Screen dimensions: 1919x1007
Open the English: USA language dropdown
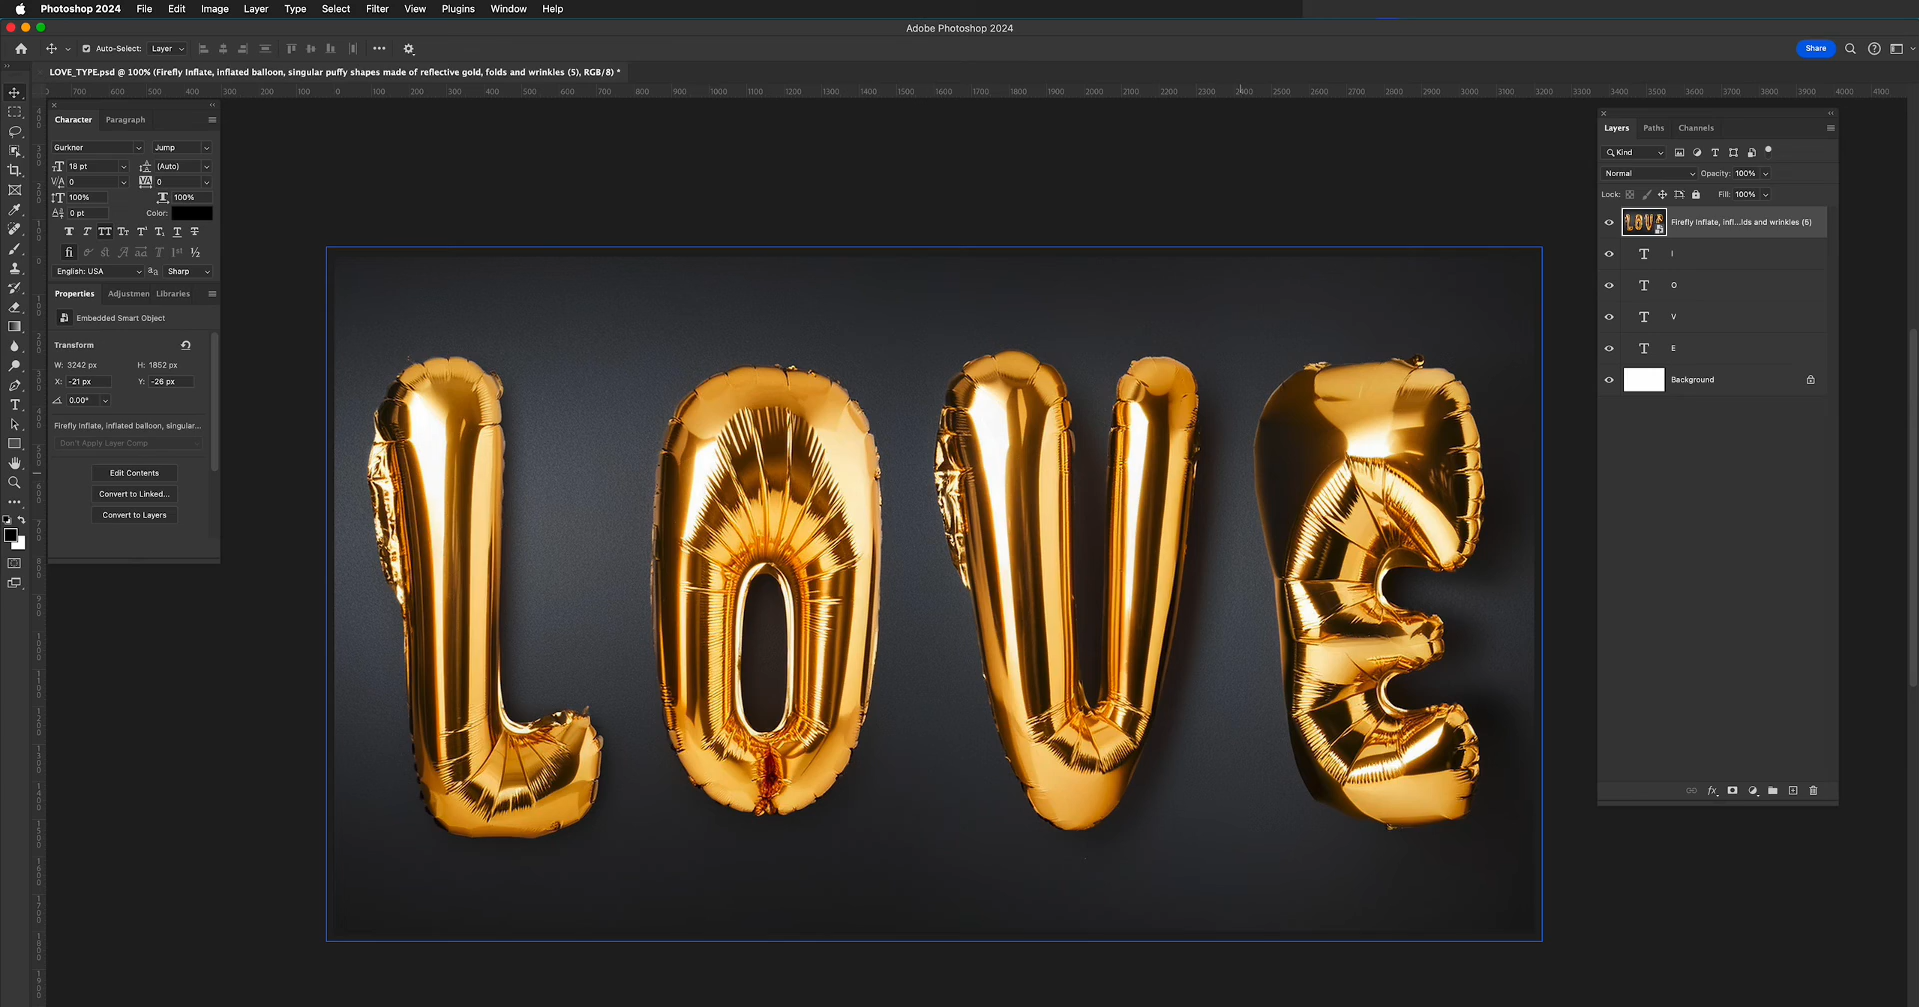[98, 272]
